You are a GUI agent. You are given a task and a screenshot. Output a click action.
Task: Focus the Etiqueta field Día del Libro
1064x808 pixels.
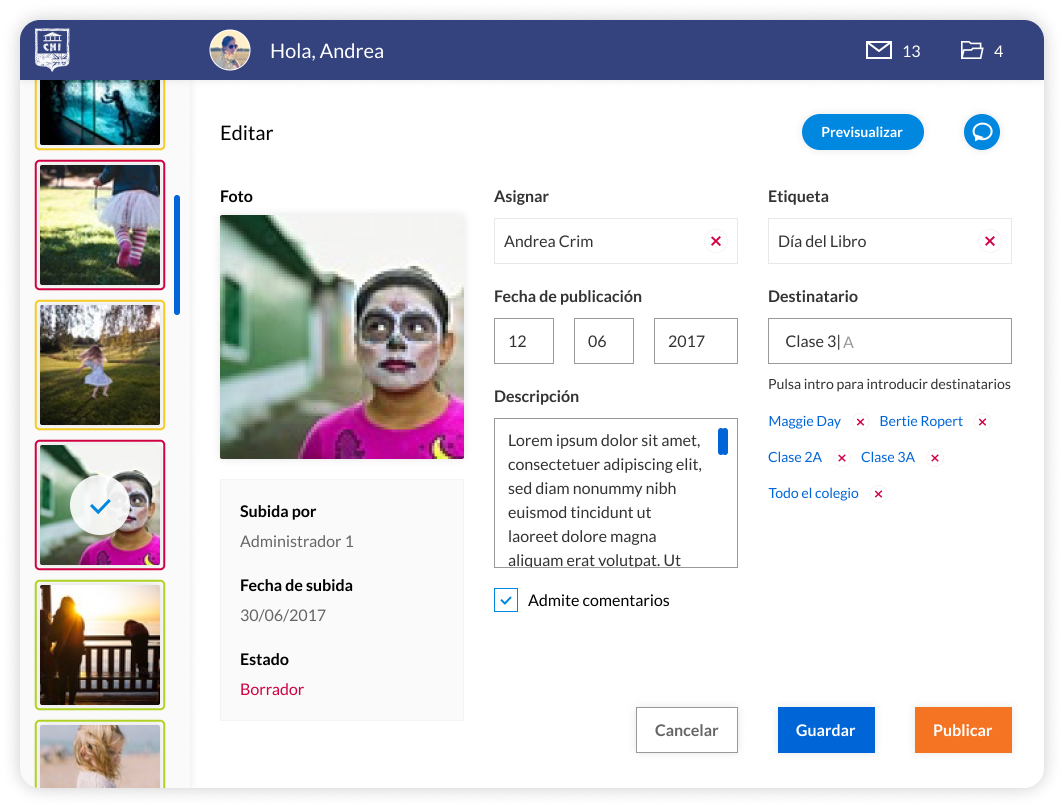(890, 241)
